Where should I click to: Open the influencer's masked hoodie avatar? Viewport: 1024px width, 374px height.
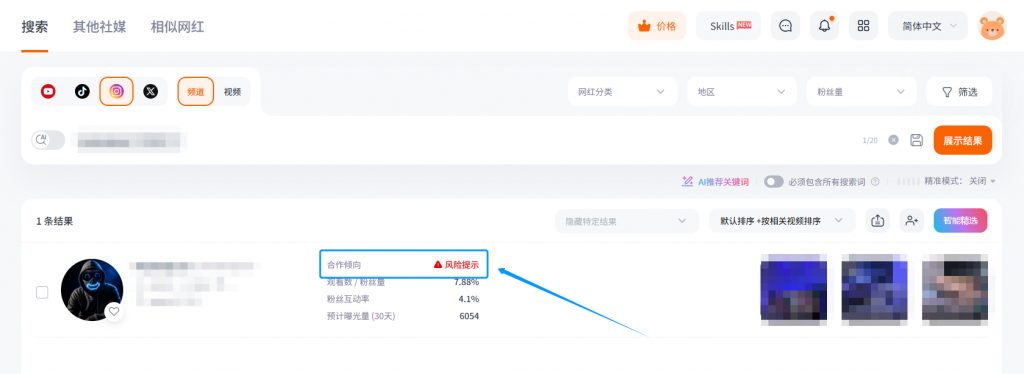(92, 290)
